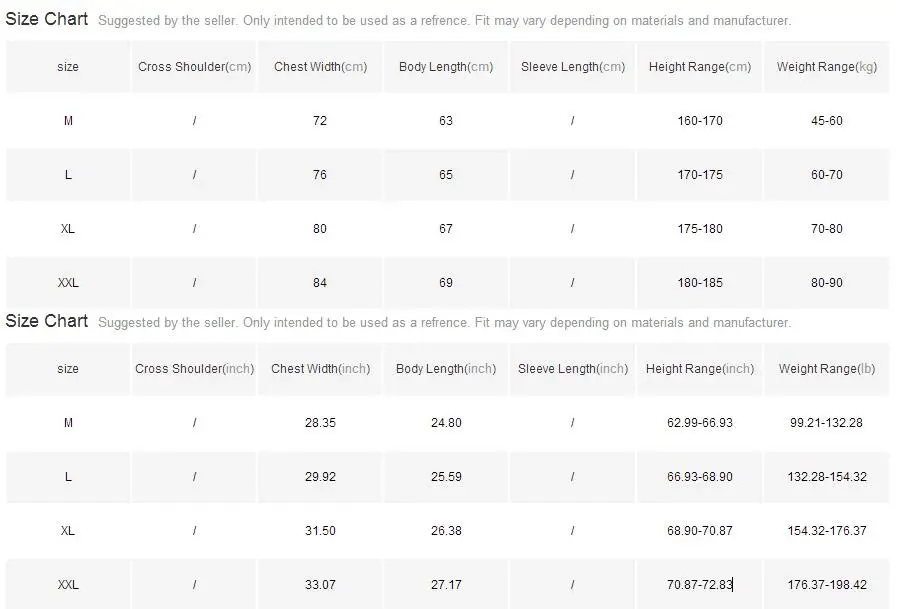Click the M size cell in cm table
This screenshot has height=609, width=897.
click(68, 121)
